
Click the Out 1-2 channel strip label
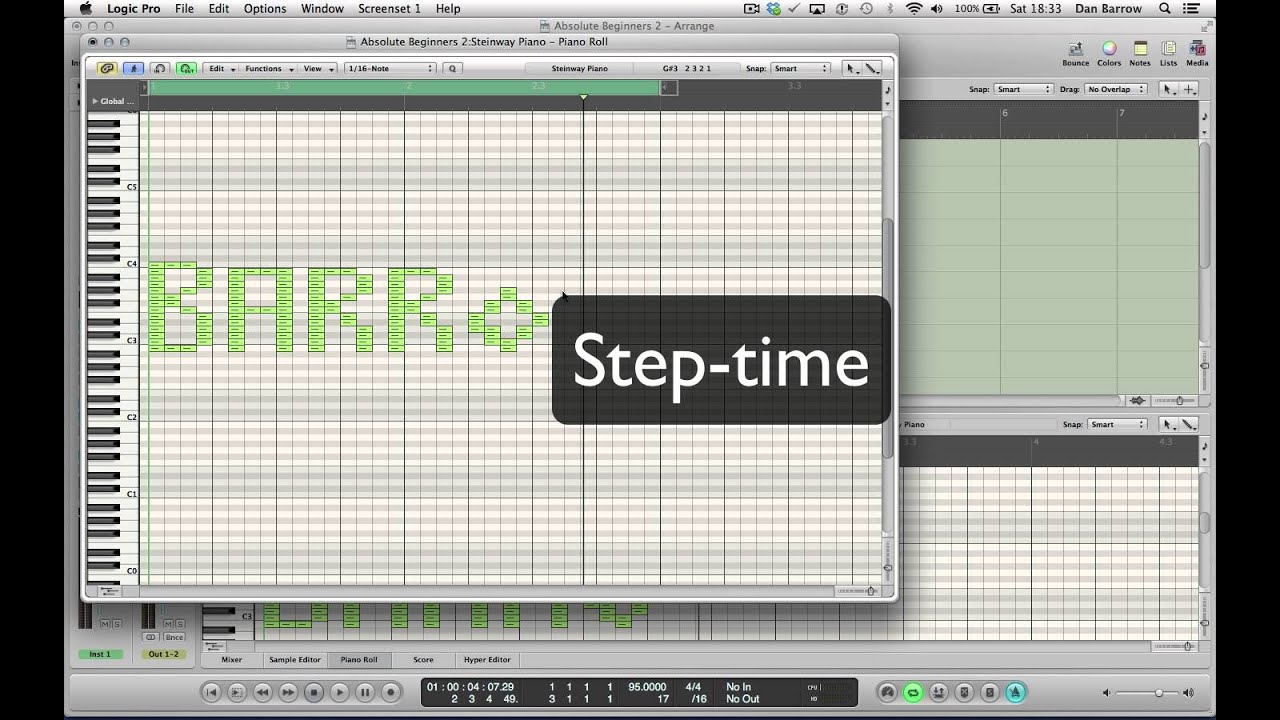(x=162, y=654)
